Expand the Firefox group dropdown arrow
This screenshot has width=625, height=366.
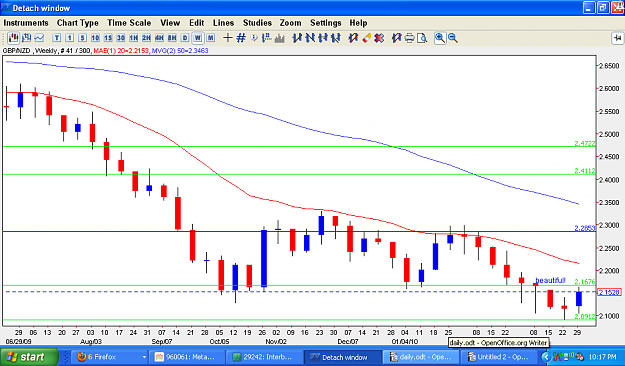click(x=144, y=357)
